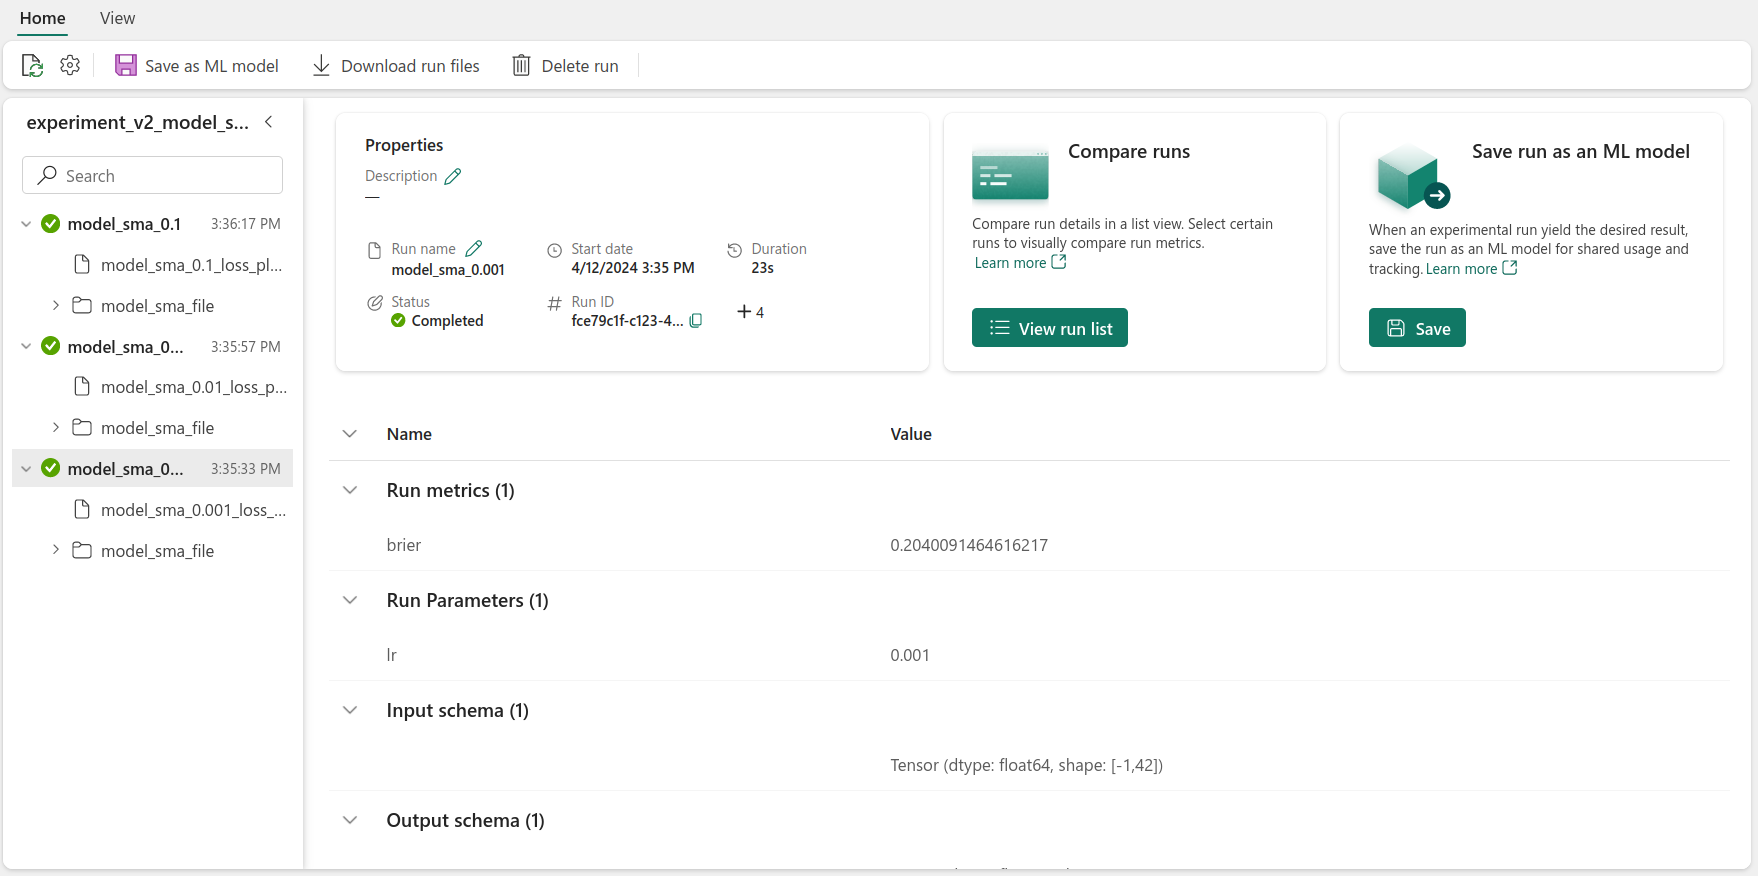
Task: Collapse the experiment side panel
Action: [269, 122]
